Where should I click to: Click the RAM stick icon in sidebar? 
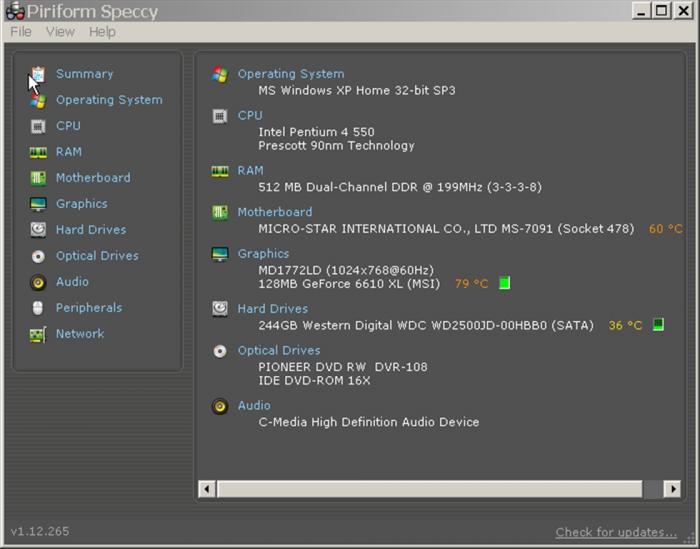(x=38, y=153)
